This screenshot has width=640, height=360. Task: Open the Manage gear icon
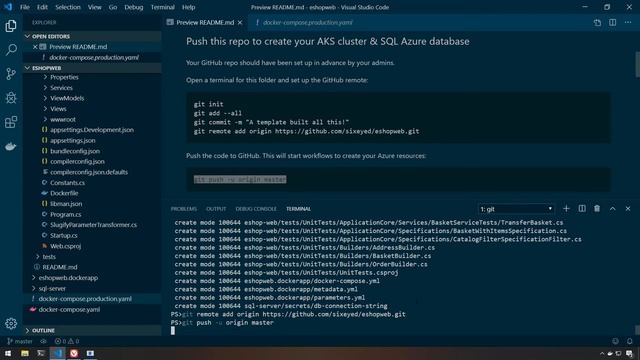tap(11, 324)
